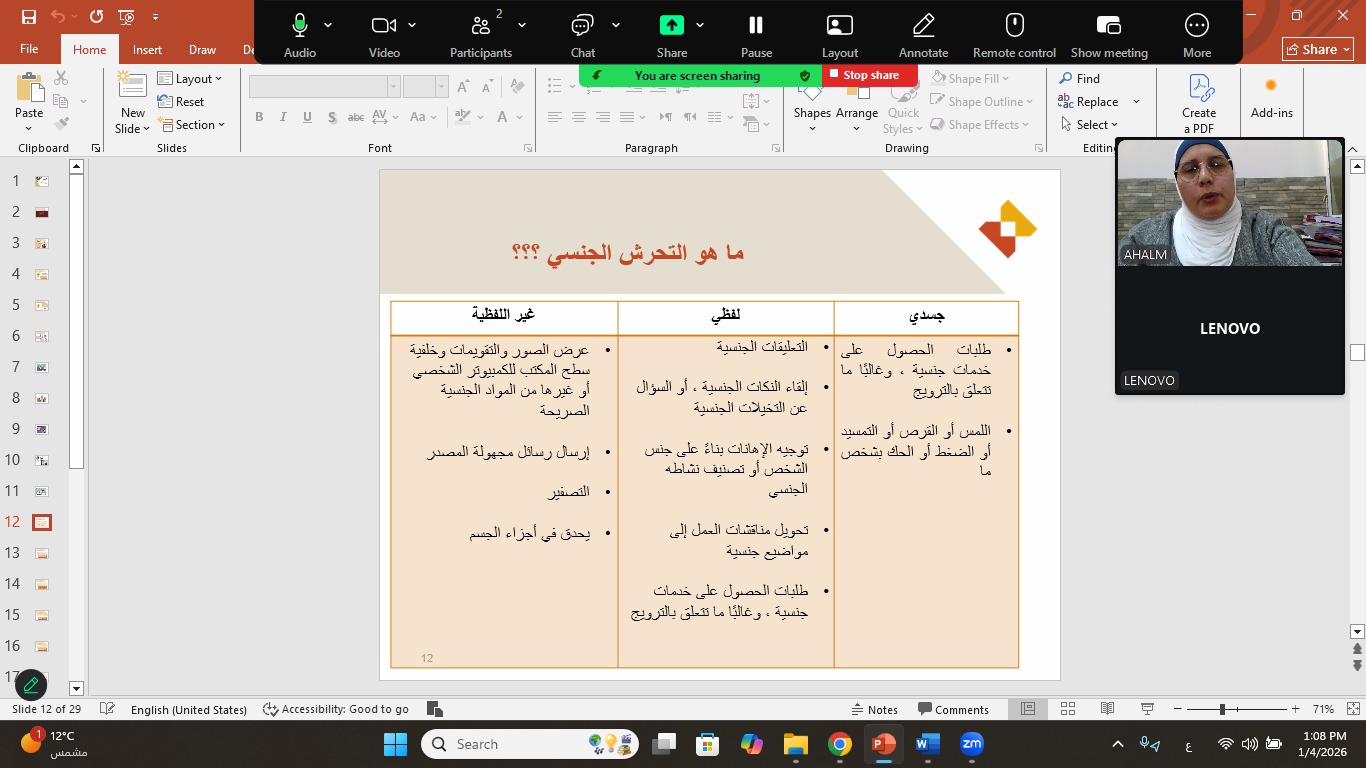Open PowerPoint from the Windows taskbar
1366x768 pixels.
point(883,744)
